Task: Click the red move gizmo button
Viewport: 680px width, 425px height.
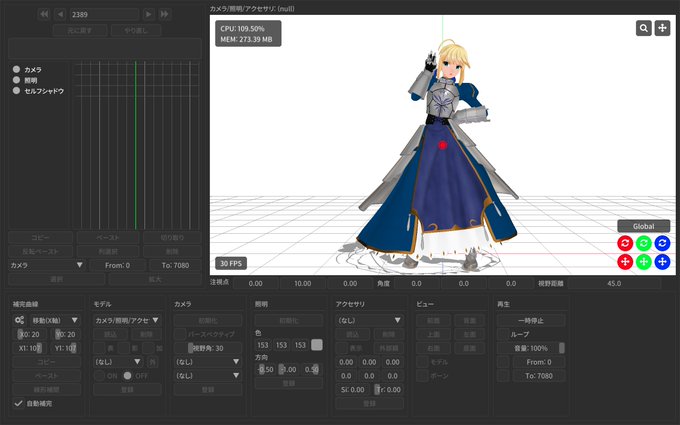Action: pyautogui.click(x=625, y=262)
